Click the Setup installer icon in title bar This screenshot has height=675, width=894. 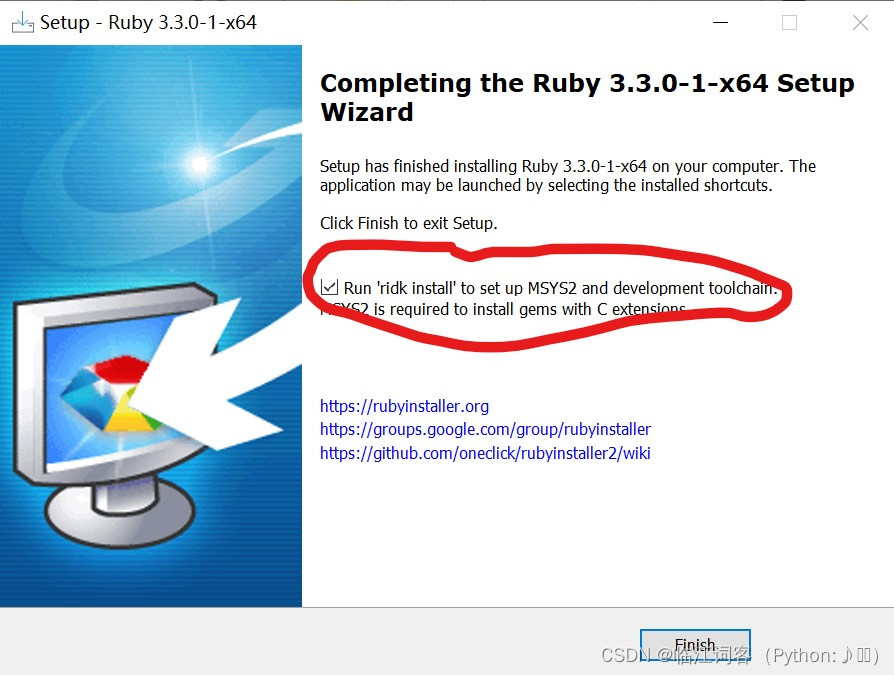pos(23,23)
